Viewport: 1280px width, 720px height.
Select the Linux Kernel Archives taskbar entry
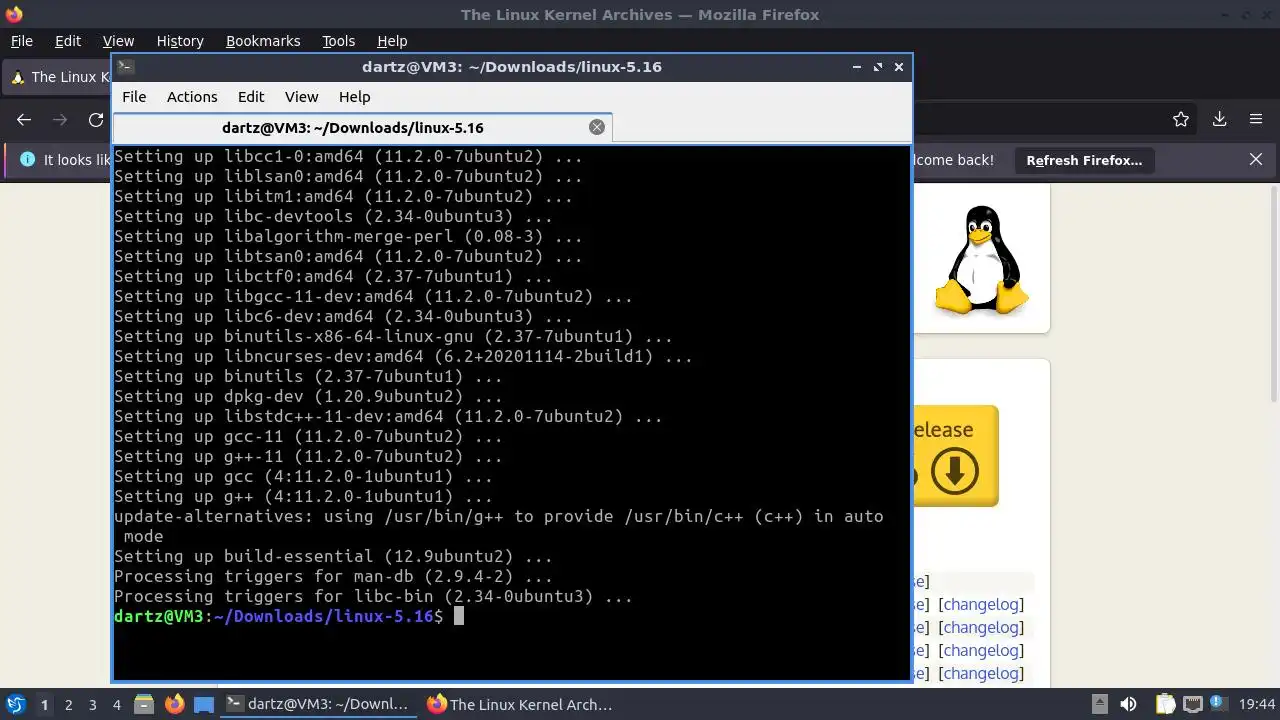[x=520, y=704]
